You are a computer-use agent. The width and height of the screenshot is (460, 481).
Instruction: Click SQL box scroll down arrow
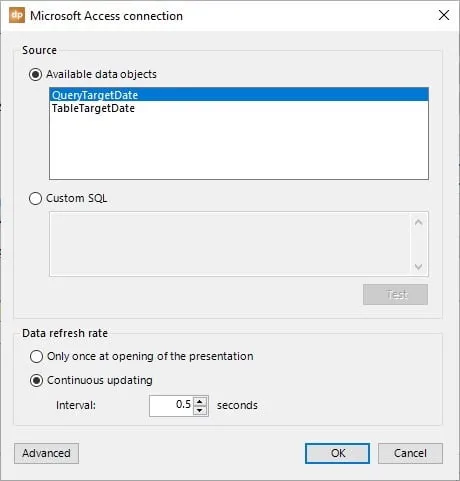click(419, 266)
